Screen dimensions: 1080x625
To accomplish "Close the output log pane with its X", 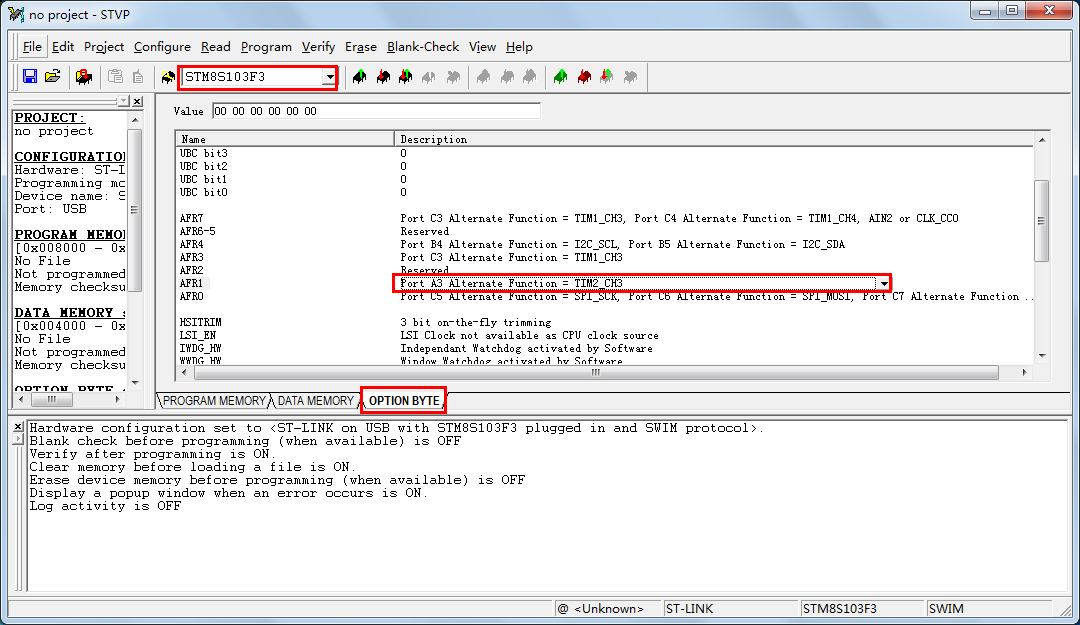I will [x=18, y=427].
